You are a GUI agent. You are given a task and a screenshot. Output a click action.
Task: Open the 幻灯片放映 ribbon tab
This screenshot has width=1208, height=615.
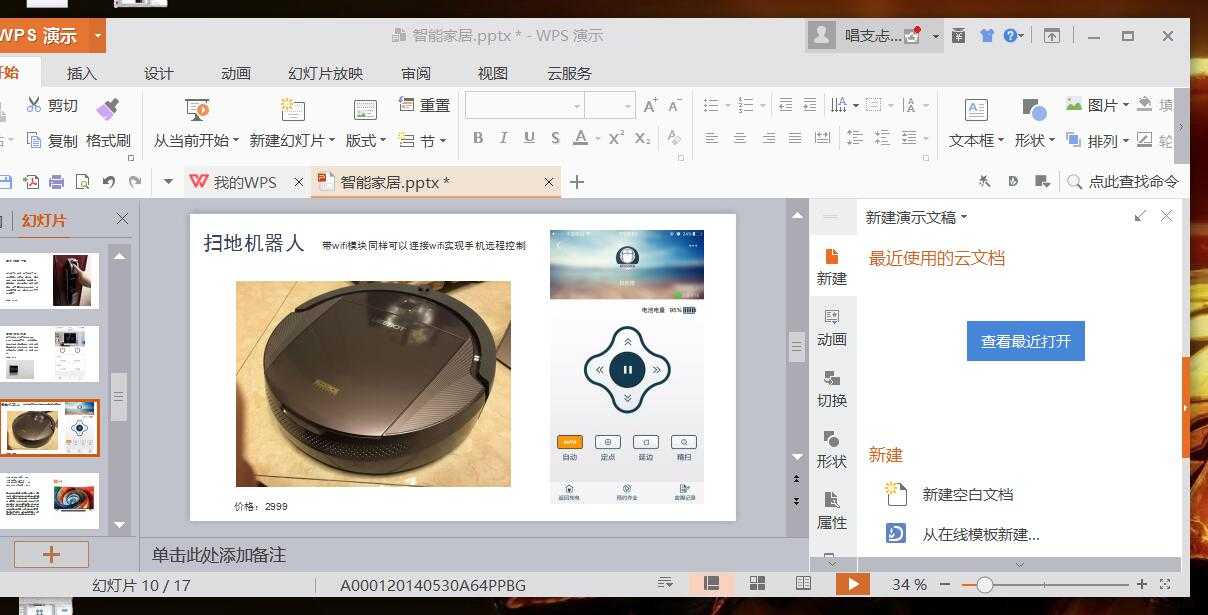[x=325, y=73]
